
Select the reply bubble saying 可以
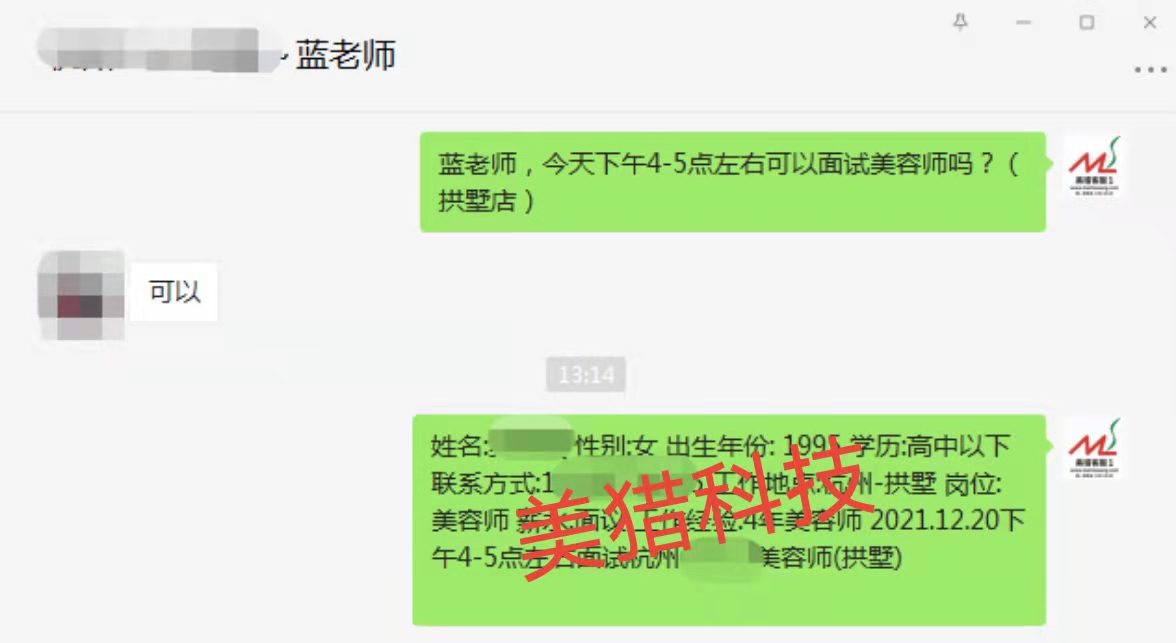coord(174,292)
